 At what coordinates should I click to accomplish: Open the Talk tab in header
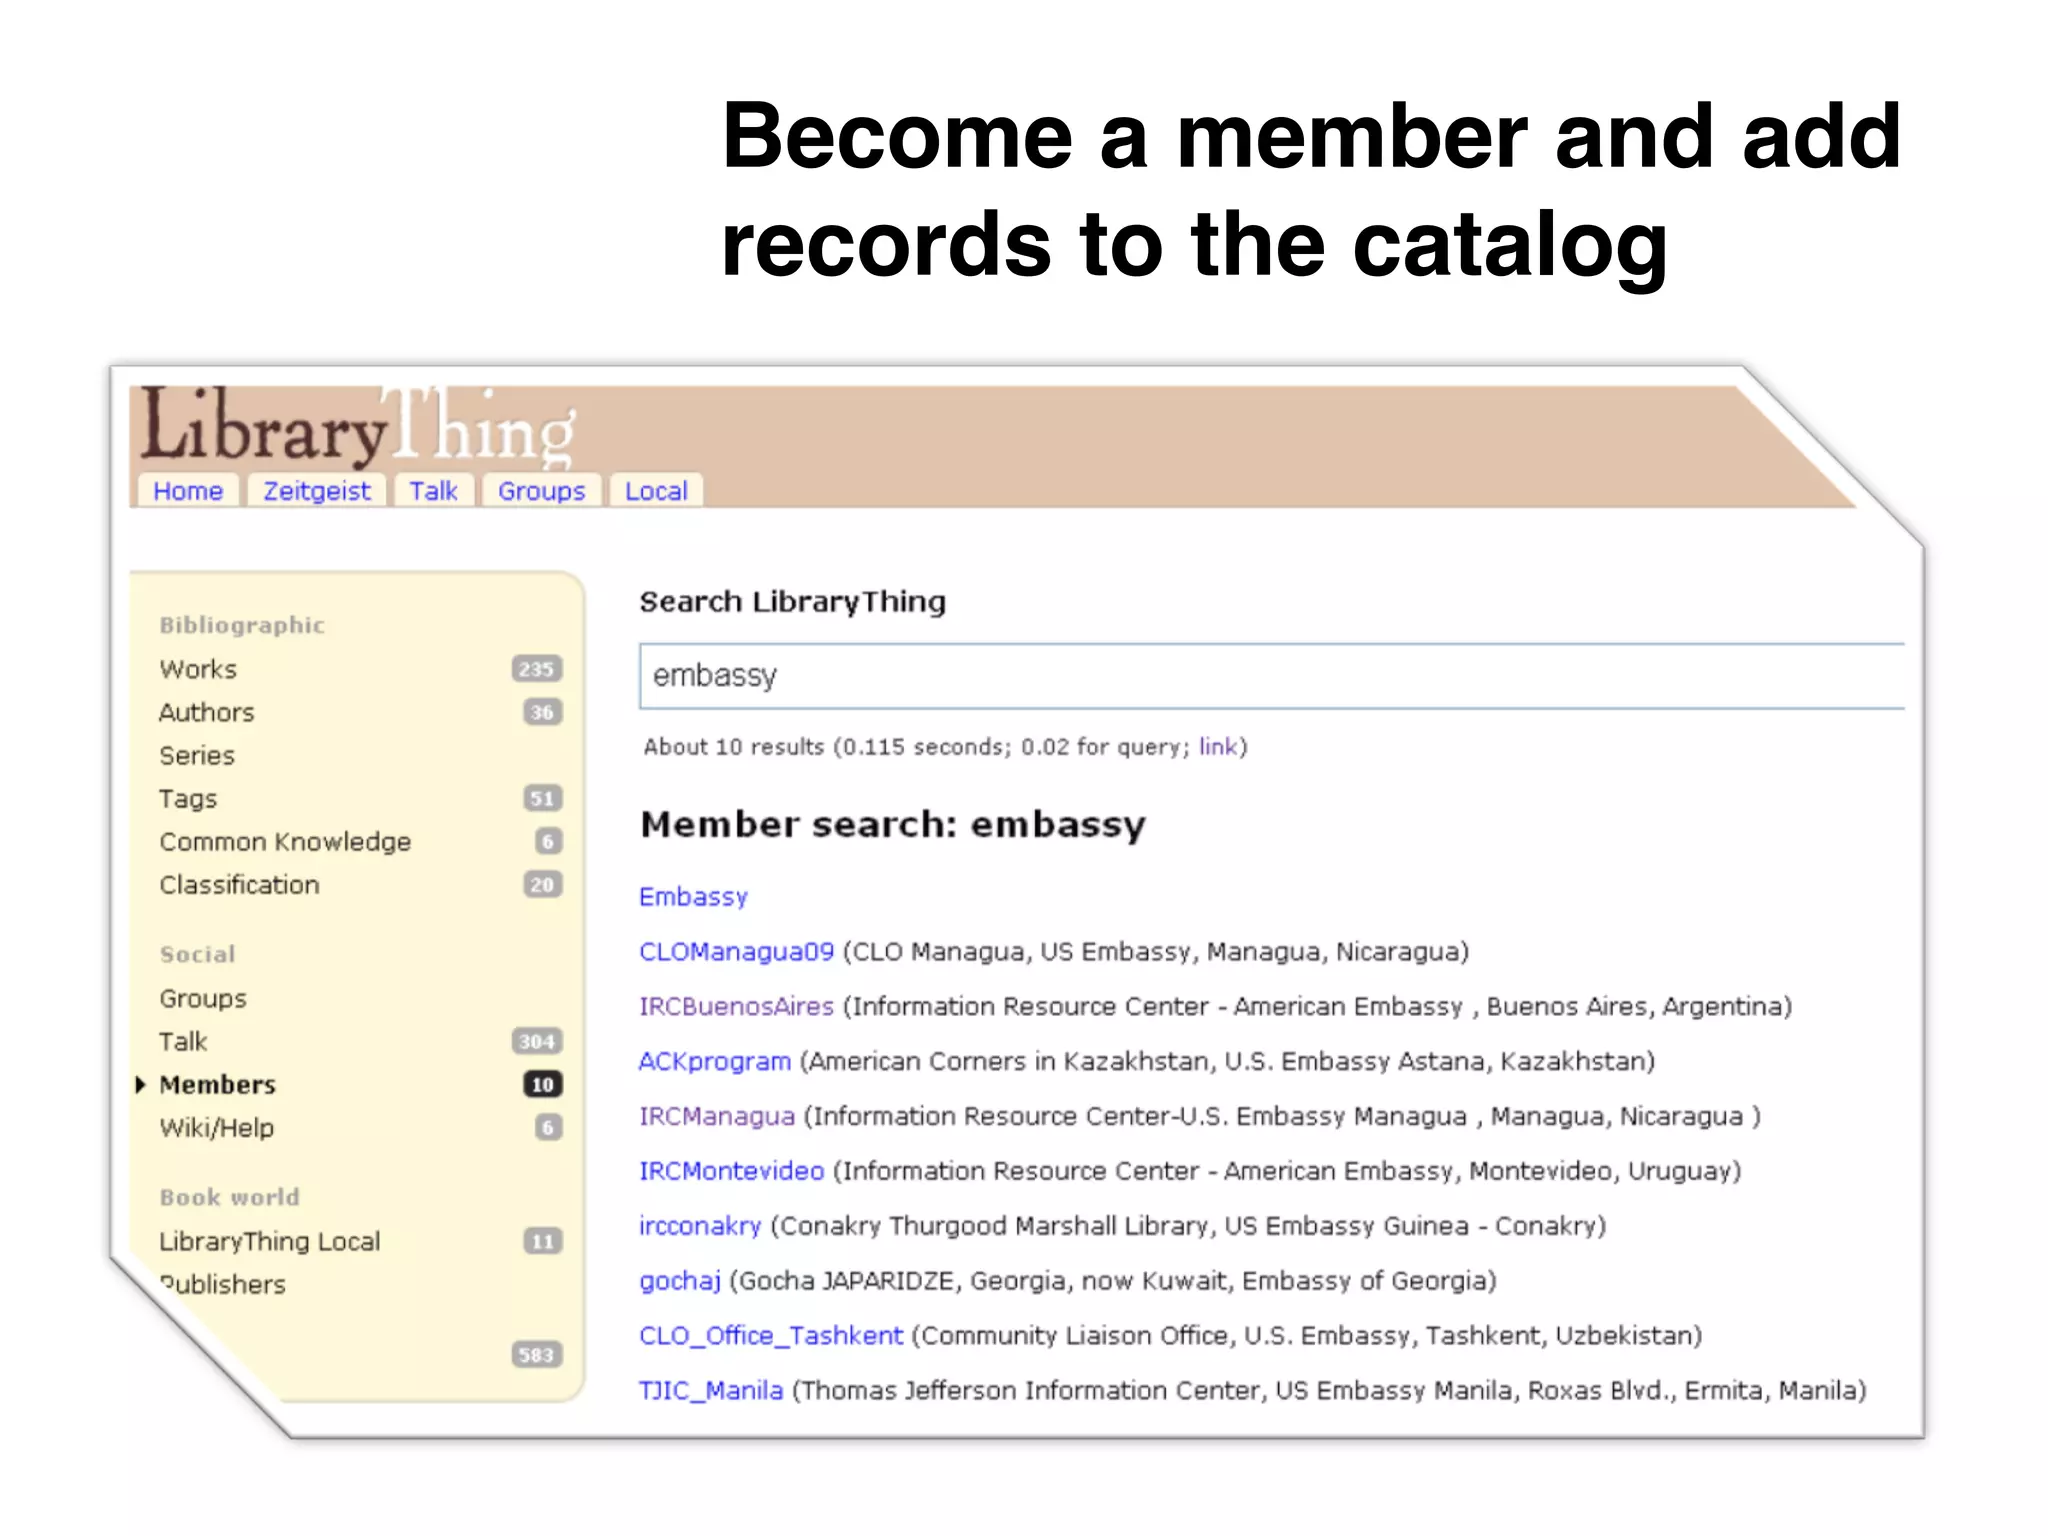[433, 491]
